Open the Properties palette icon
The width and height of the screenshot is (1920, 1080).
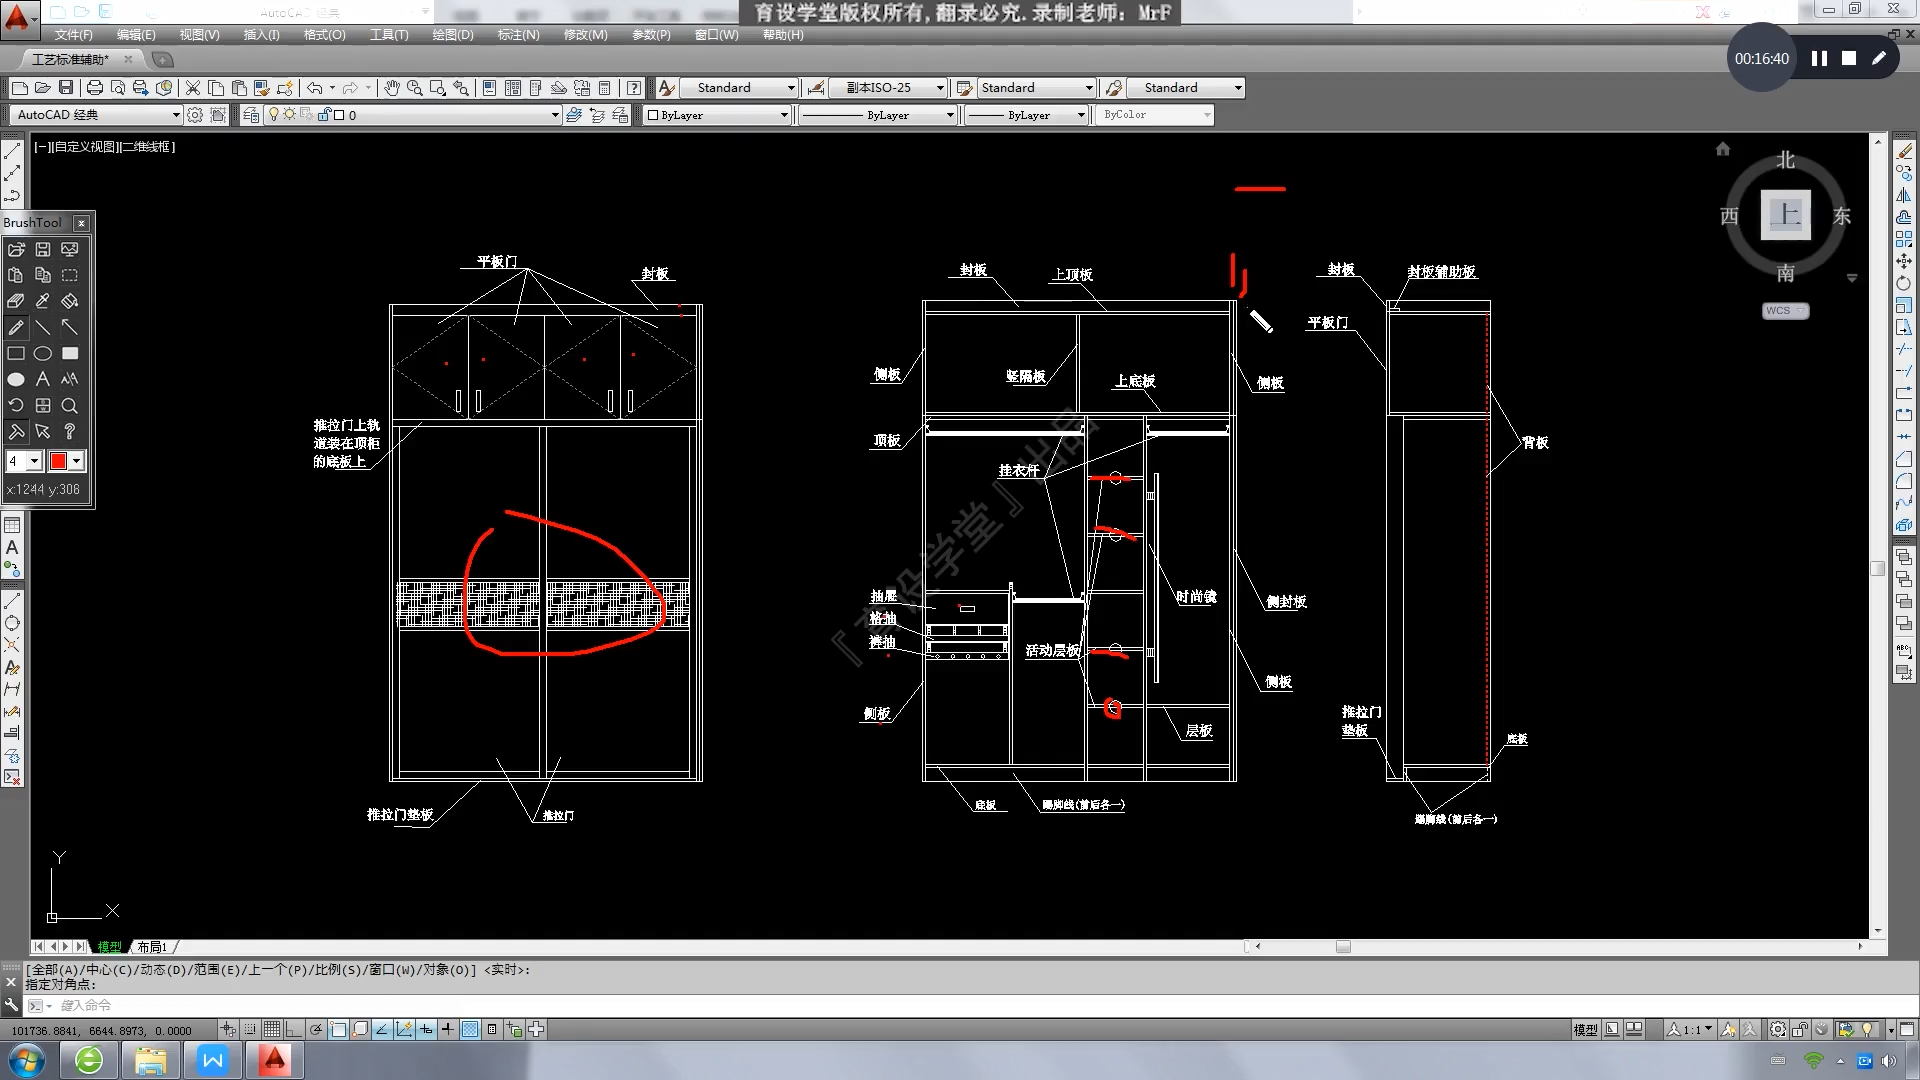pyautogui.click(x=489, y=88)
